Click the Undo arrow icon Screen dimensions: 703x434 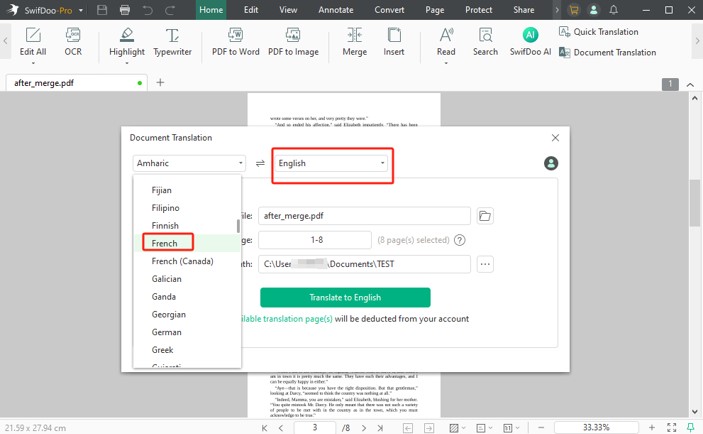148,10
